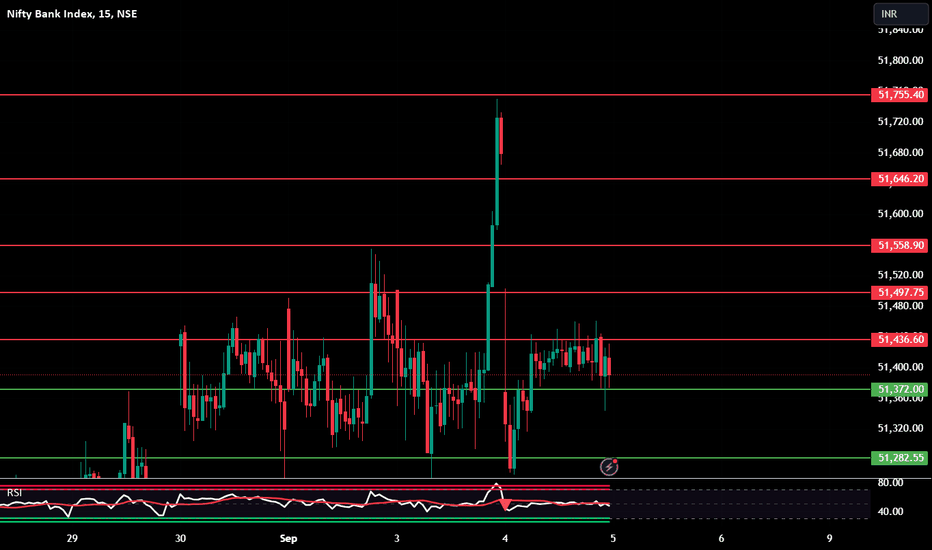The height and width of the screenshot is (550, 932).
Task: Click the lightning bolt alert icon on the chart
Action: click(609, 467)
